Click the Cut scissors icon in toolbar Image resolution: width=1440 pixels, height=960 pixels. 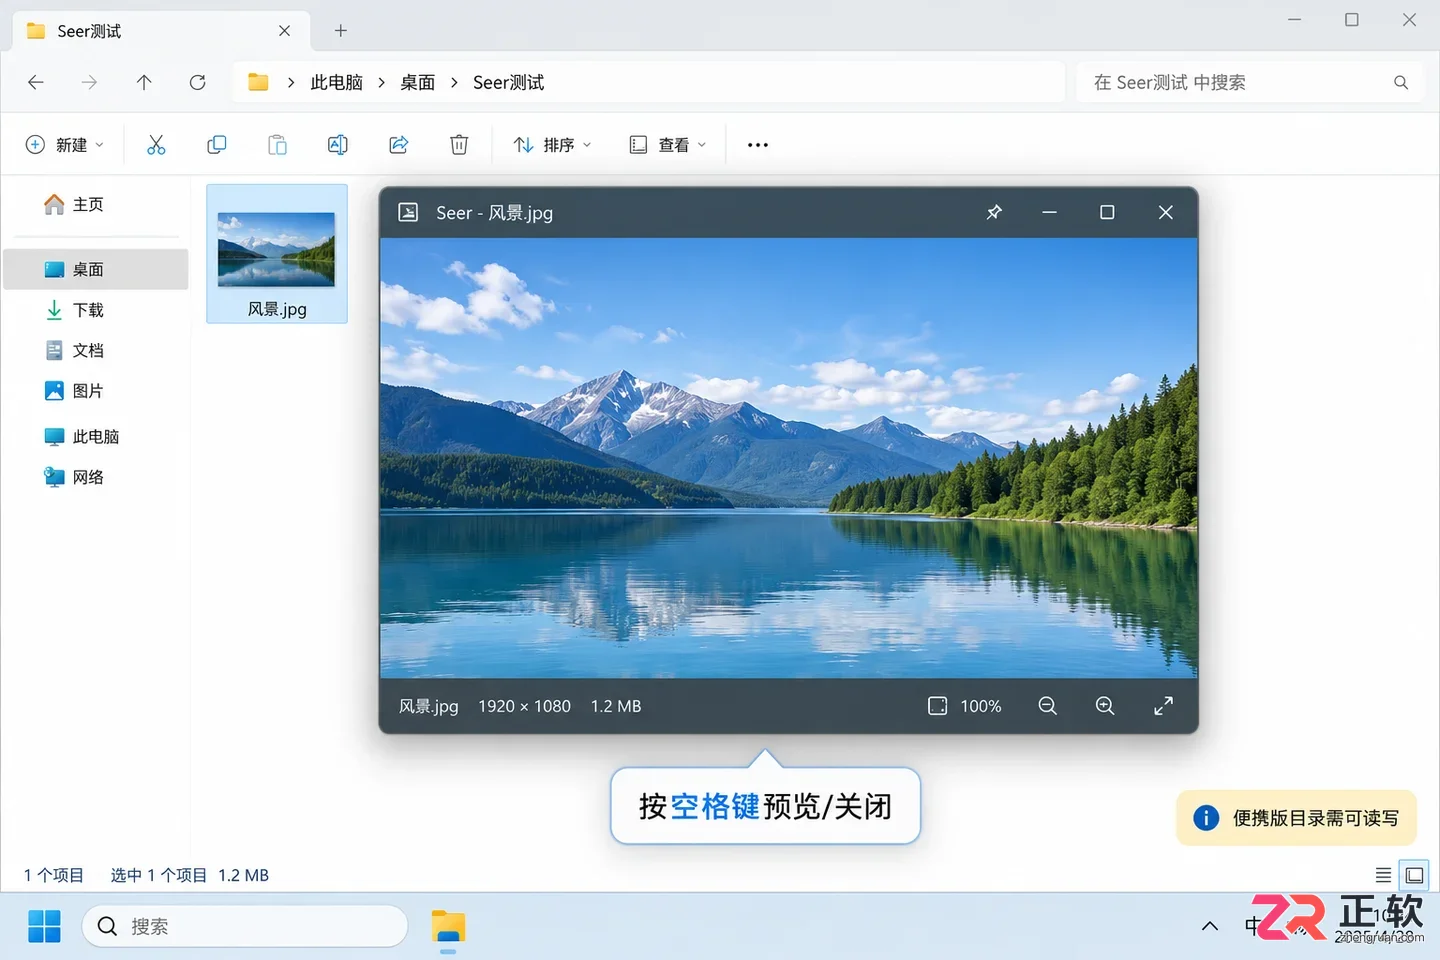[x=156, y=145]
